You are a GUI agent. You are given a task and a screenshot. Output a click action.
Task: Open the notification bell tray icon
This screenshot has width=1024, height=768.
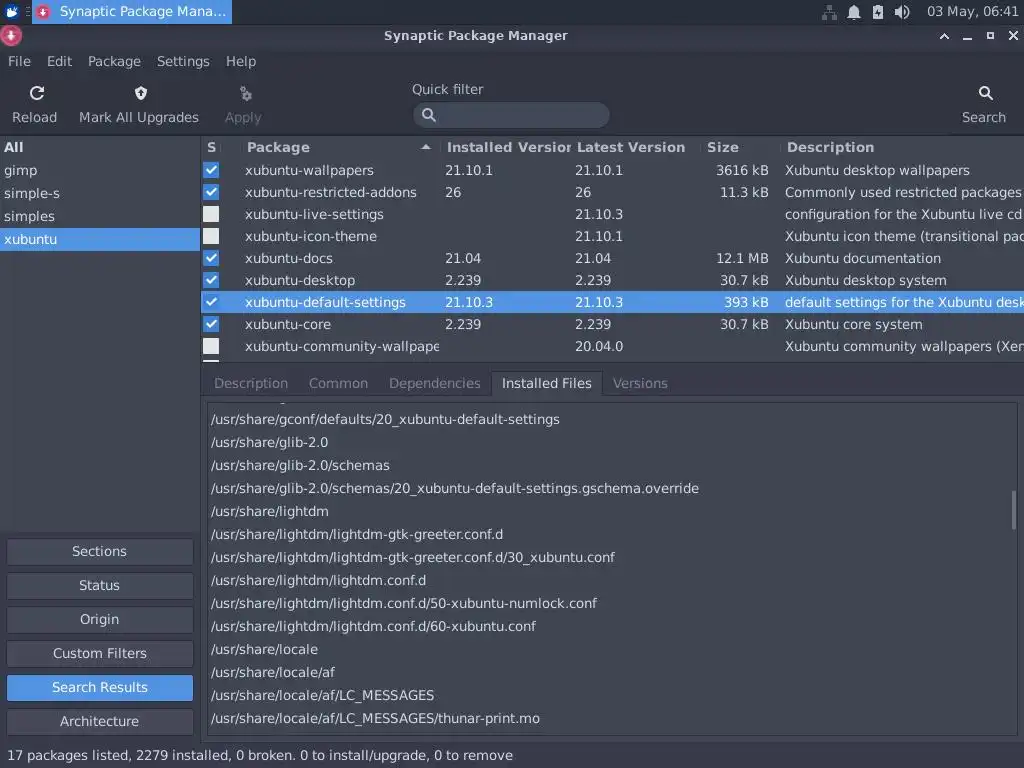coord(854,12)
